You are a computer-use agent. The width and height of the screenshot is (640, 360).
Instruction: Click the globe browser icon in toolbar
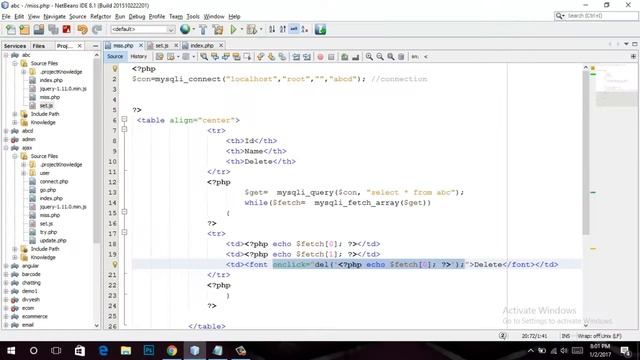tap(185, 29)
